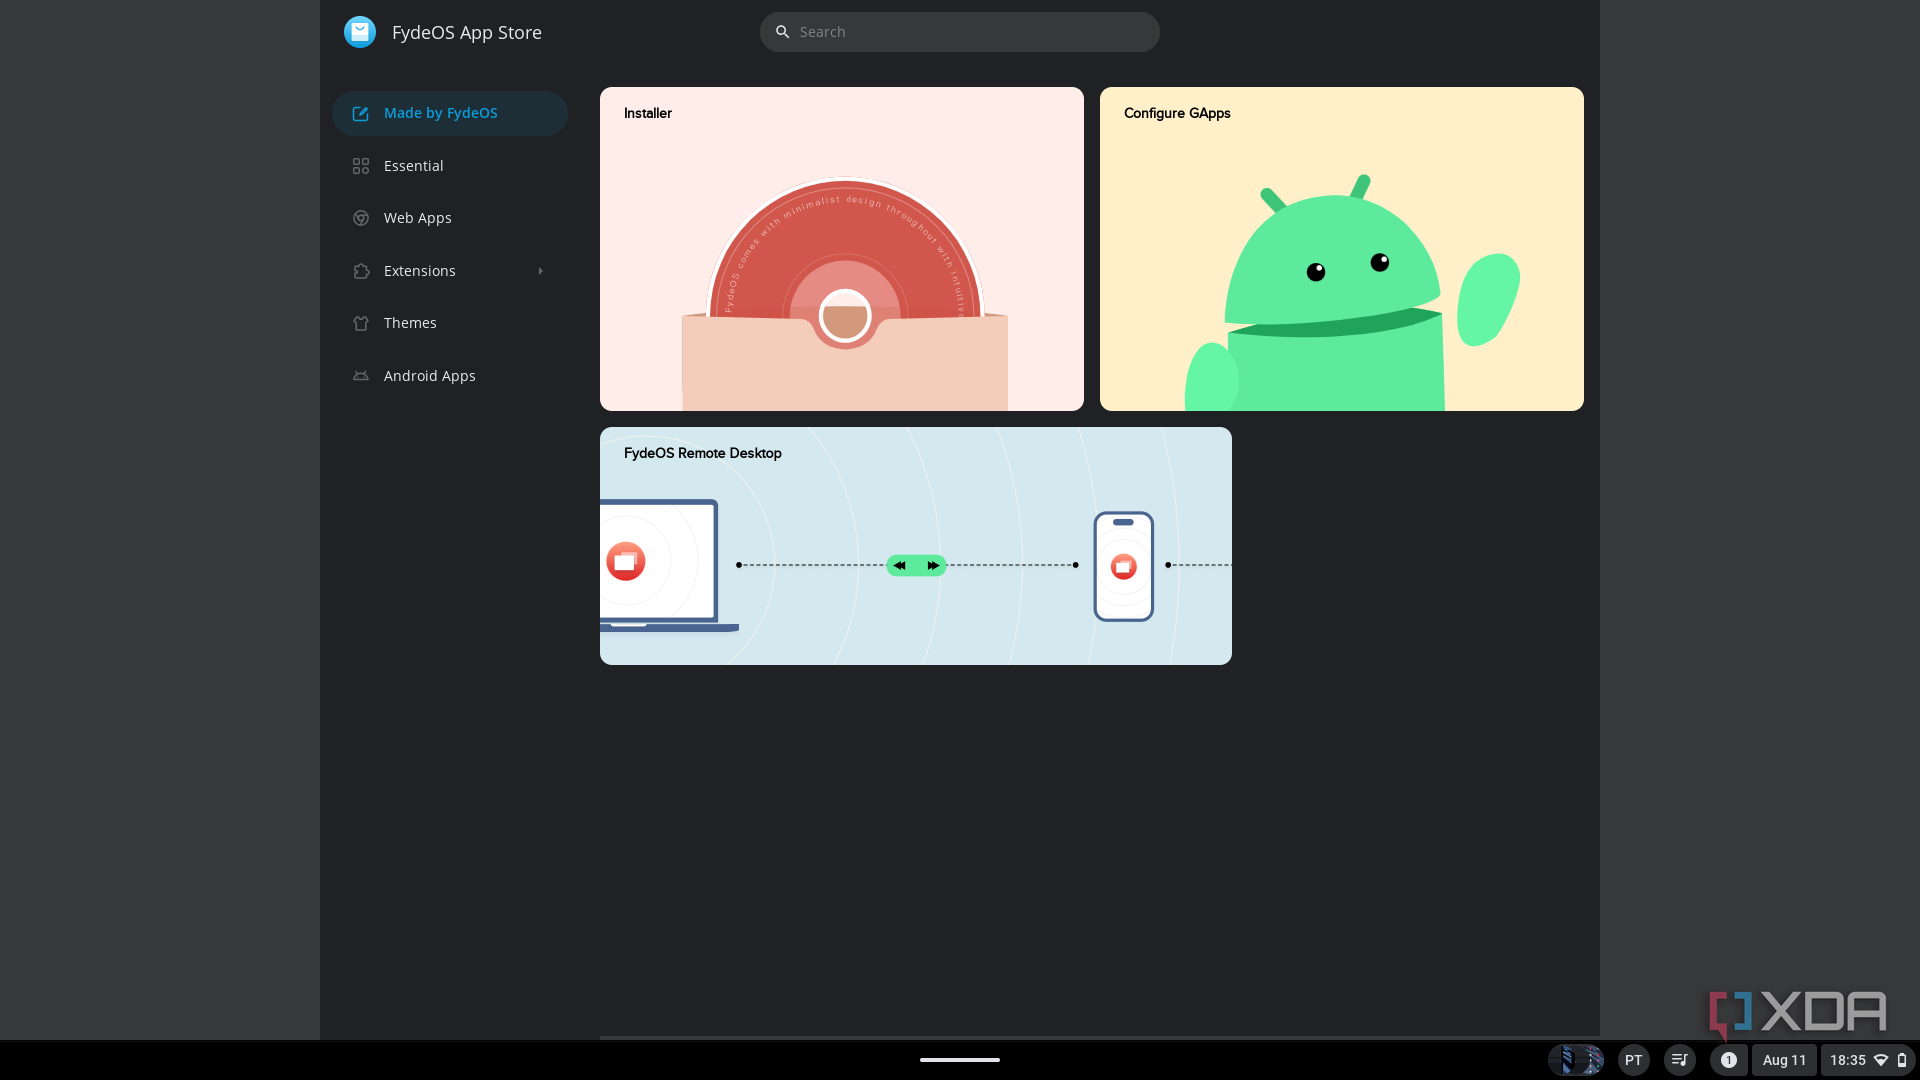Viewport: 1920px width, 1080px height.
Task: Open the Essential category
Action: pos(413,166)
